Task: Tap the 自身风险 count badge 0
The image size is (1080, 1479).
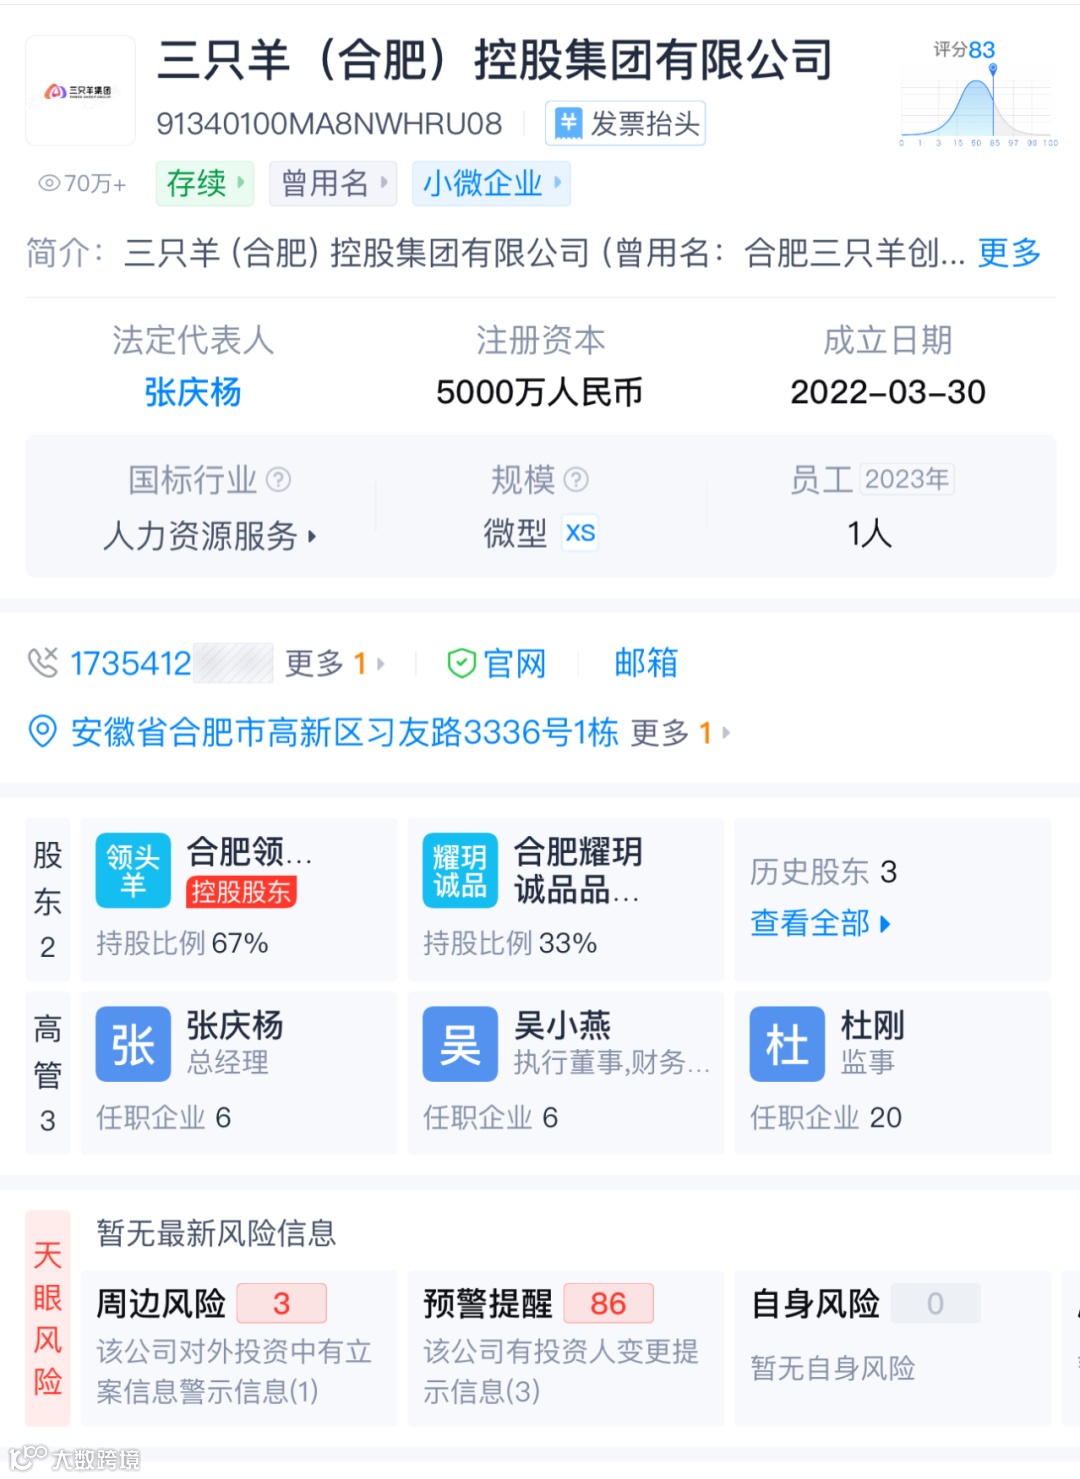Action: (935, 1303)
